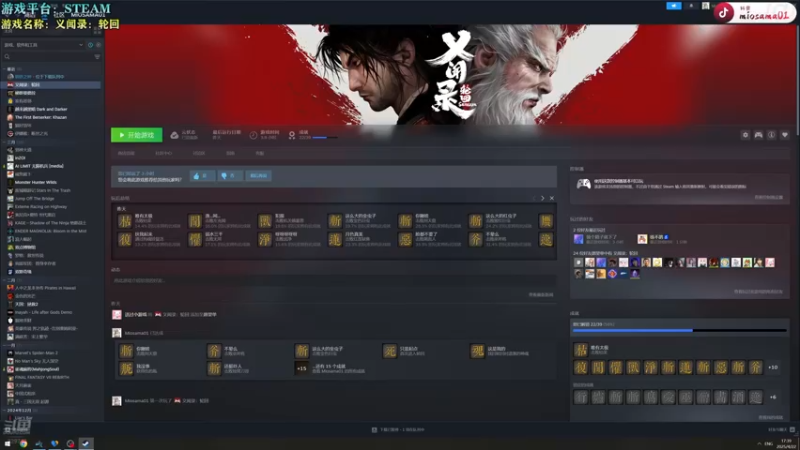Open Chrome from the taskbar
Image resolution: width=800 pixels, height=450 pixels.
(23, 444)
